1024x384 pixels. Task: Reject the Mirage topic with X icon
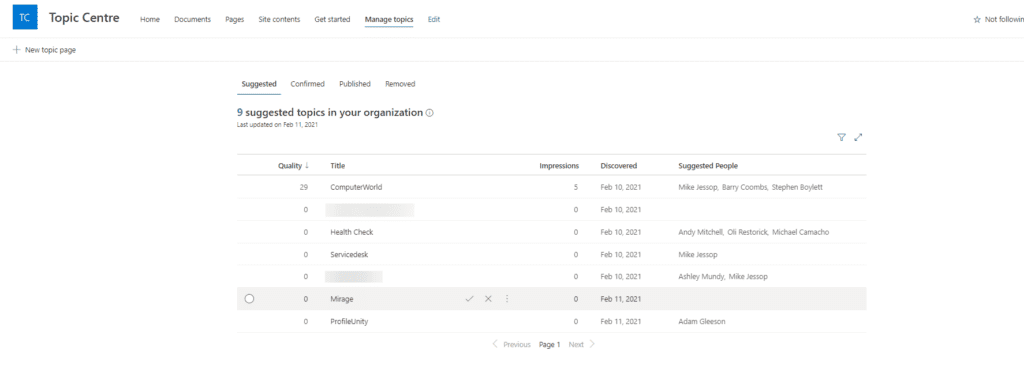[x=488, y=299]
